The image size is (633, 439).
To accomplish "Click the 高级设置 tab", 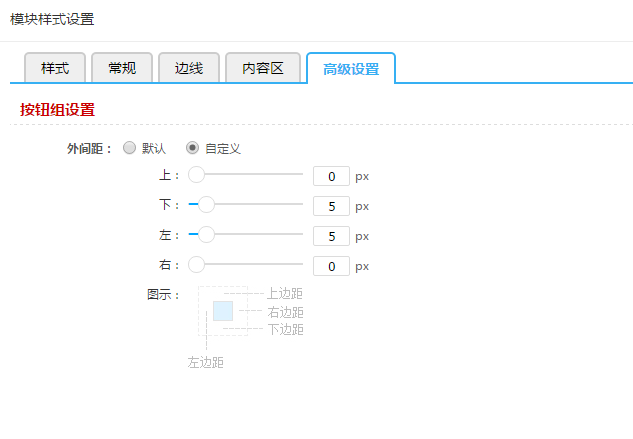I will (350, 69).
